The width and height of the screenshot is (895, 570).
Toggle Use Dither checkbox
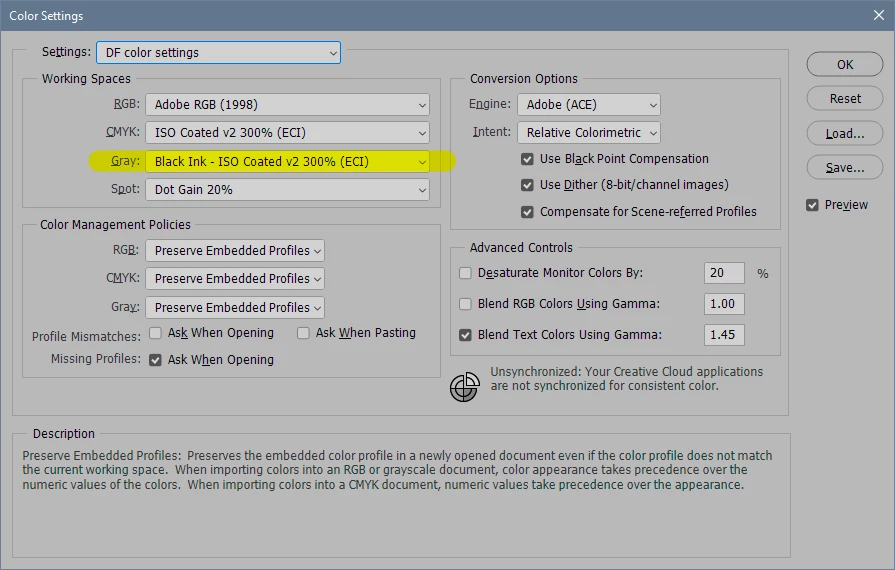click(x=527, y=185)
